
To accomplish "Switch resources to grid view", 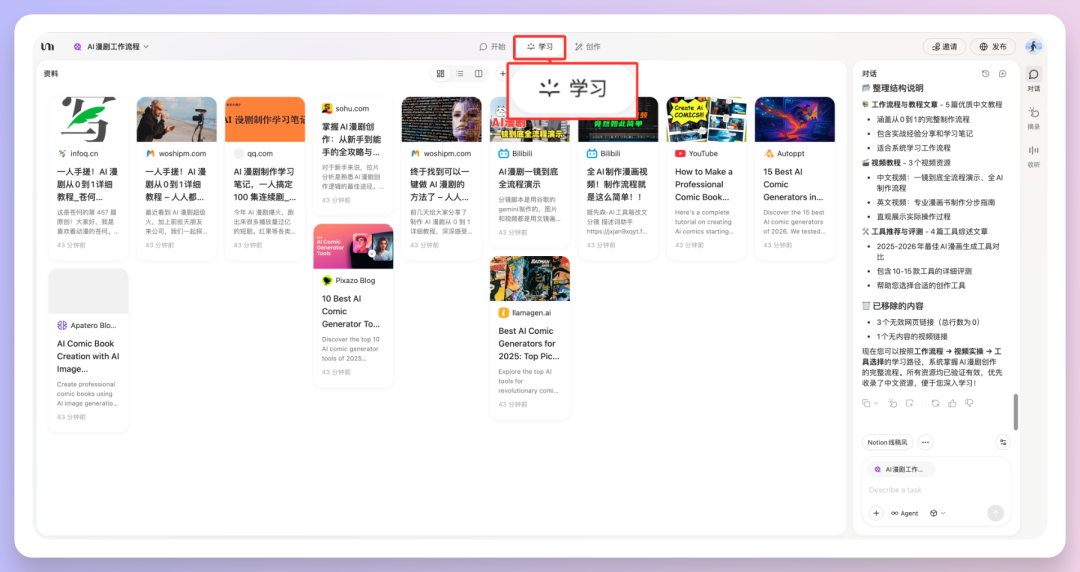I will tap(441, 74).
